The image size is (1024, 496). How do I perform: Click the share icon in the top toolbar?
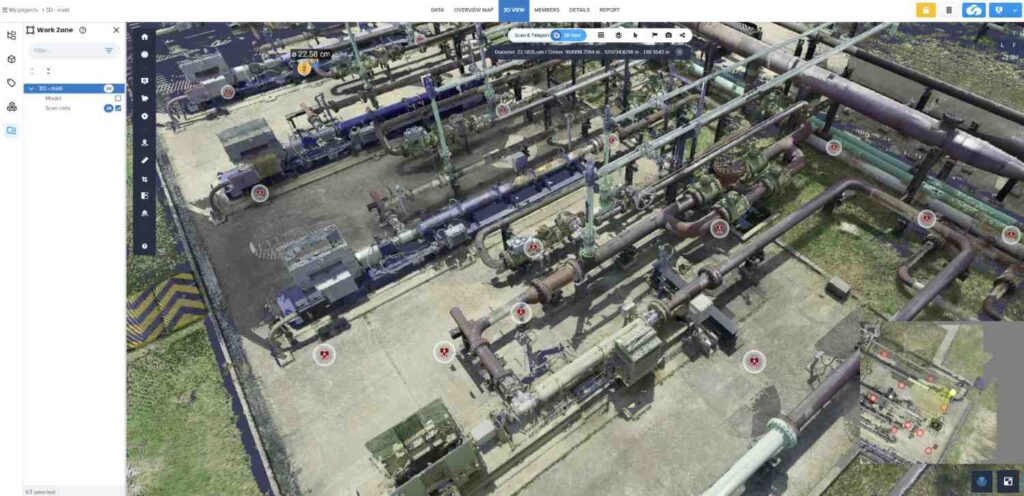click(682, 35)
